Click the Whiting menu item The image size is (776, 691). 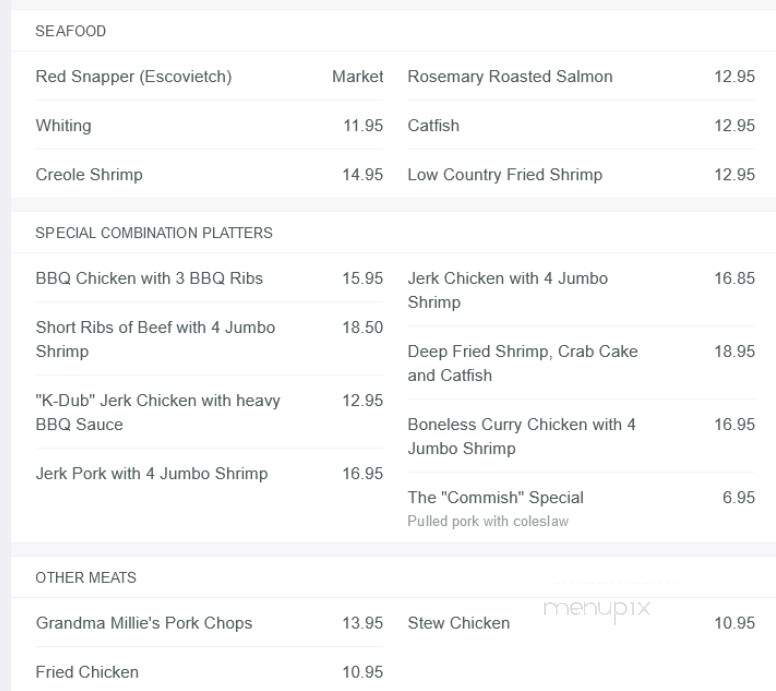63,126
